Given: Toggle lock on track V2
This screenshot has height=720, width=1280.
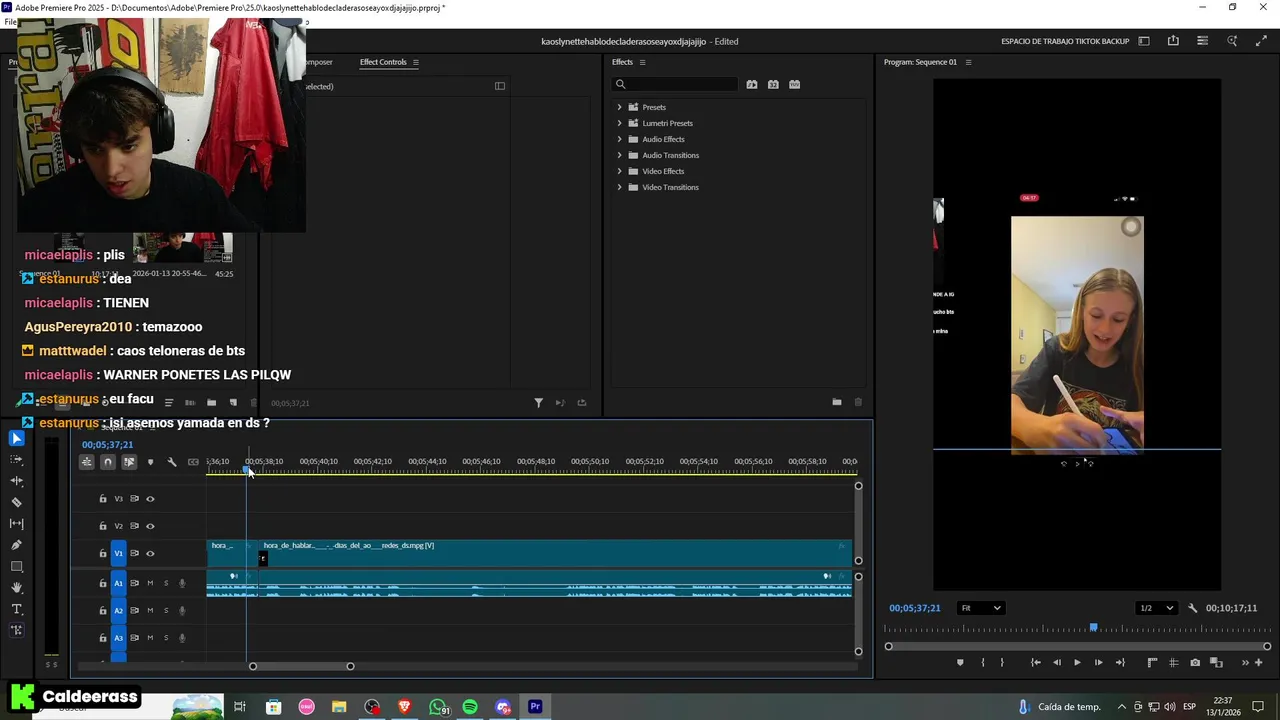Looking at the screenshot, I should point(102,526).
